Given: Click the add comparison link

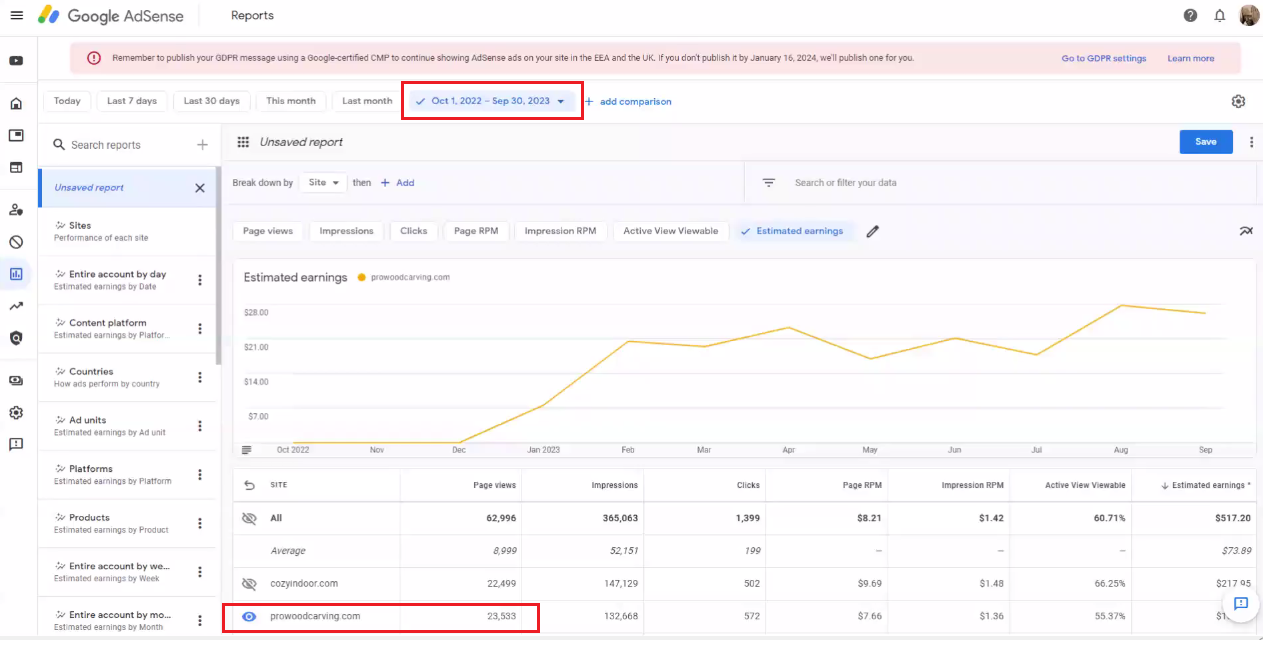Looking at the screenshot, I should [x=628, y=102].
